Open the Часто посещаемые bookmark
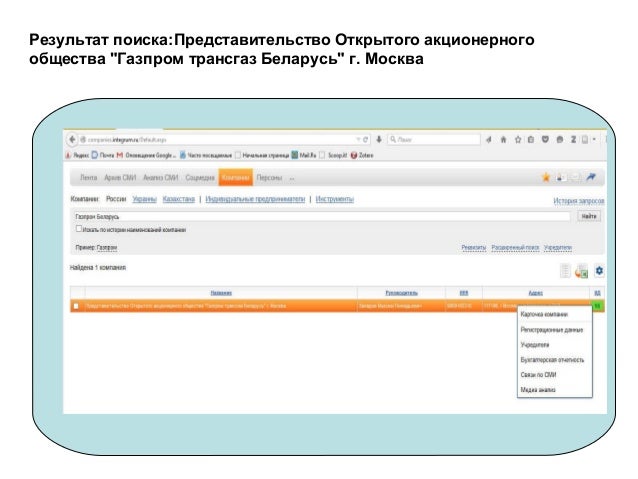The image size is (638, 479). point(206,155)
